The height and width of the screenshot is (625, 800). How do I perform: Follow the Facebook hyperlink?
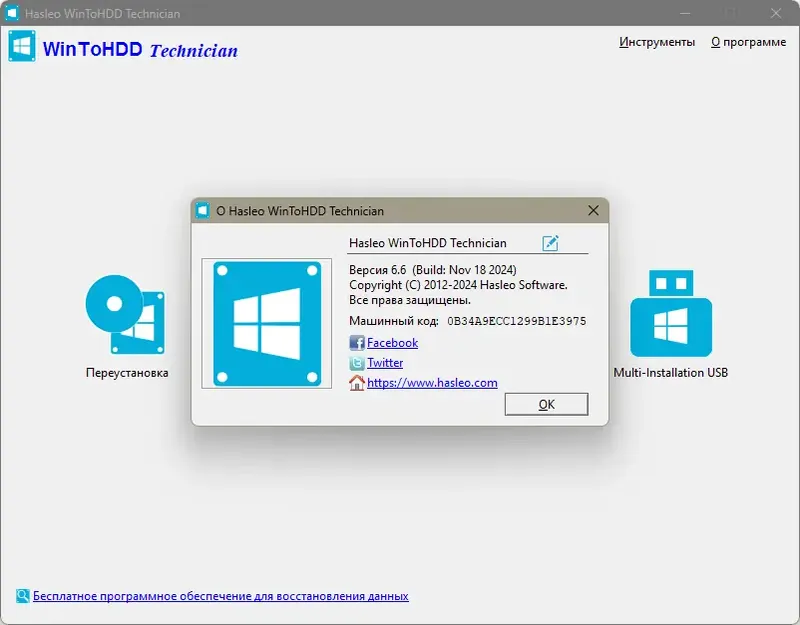(391, 343)
